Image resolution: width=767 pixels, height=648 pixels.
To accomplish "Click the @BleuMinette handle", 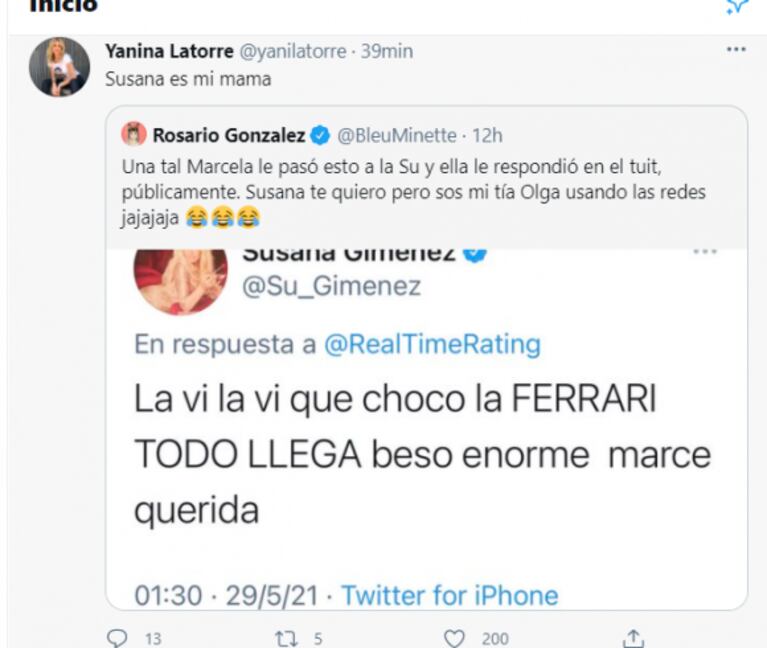I will tap(397, 134).
